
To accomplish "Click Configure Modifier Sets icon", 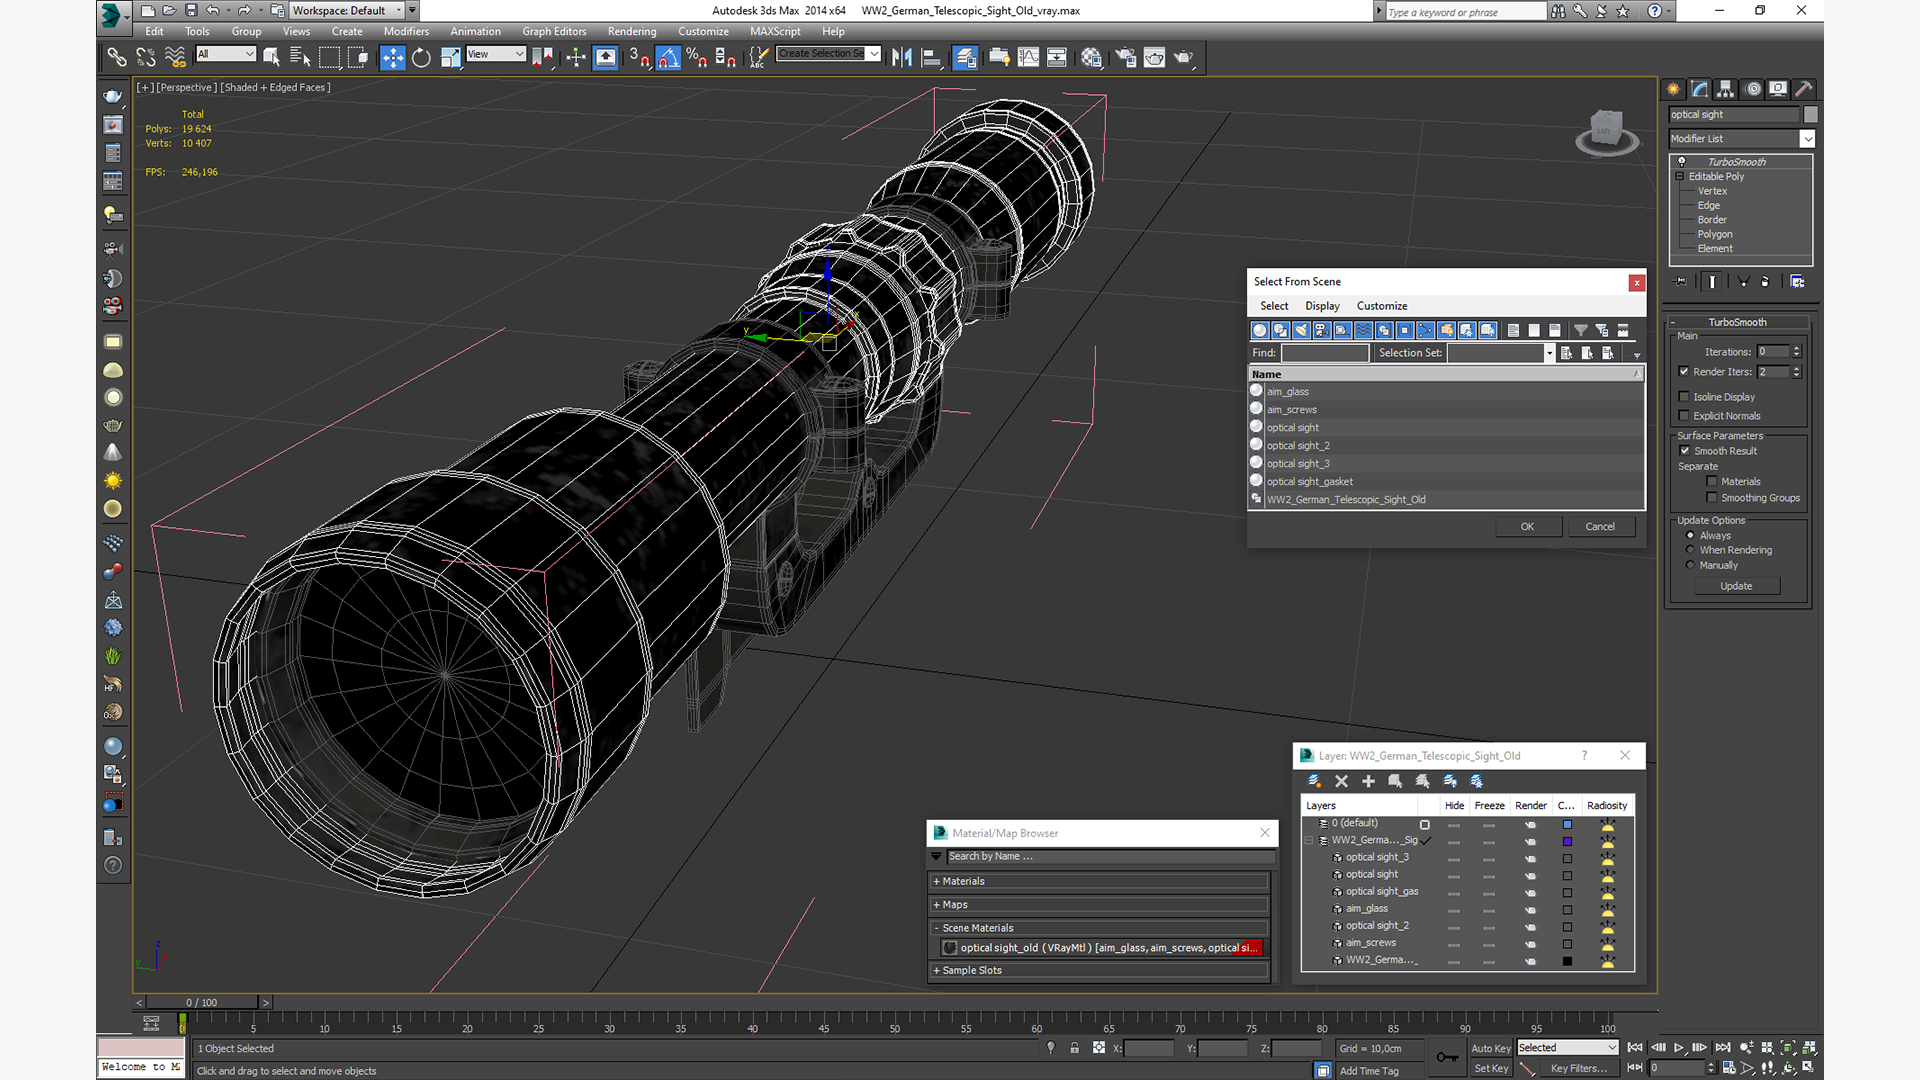I will (1797, 282).
